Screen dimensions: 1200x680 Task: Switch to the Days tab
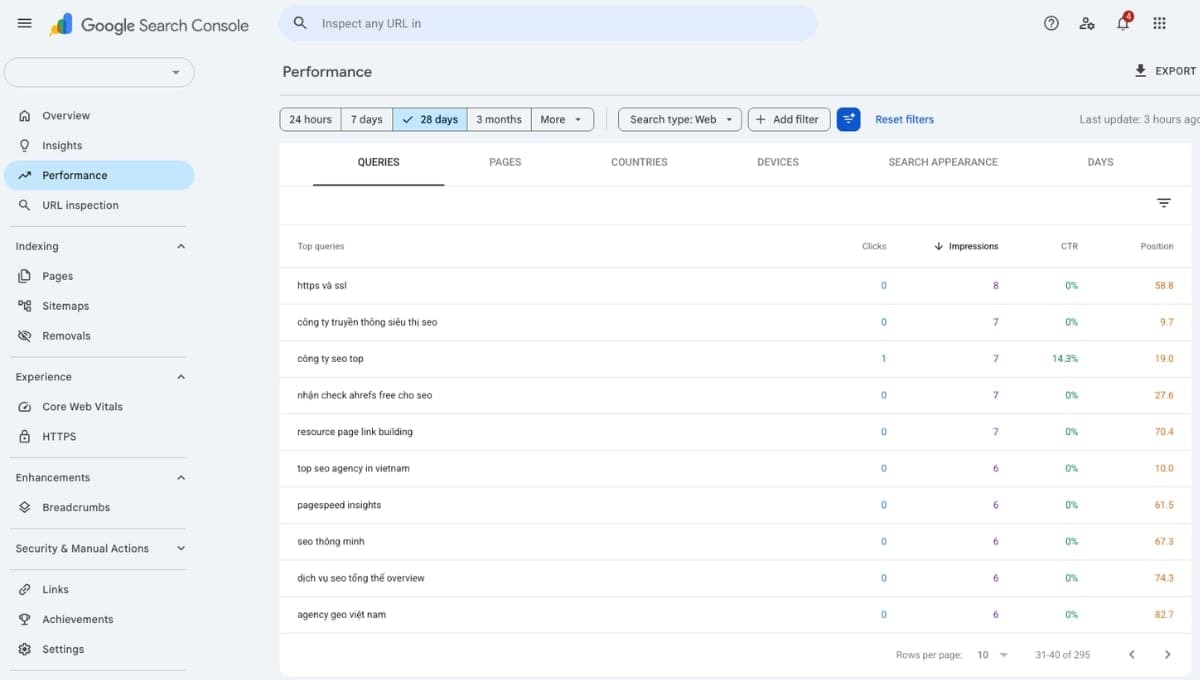point(1100,162)
